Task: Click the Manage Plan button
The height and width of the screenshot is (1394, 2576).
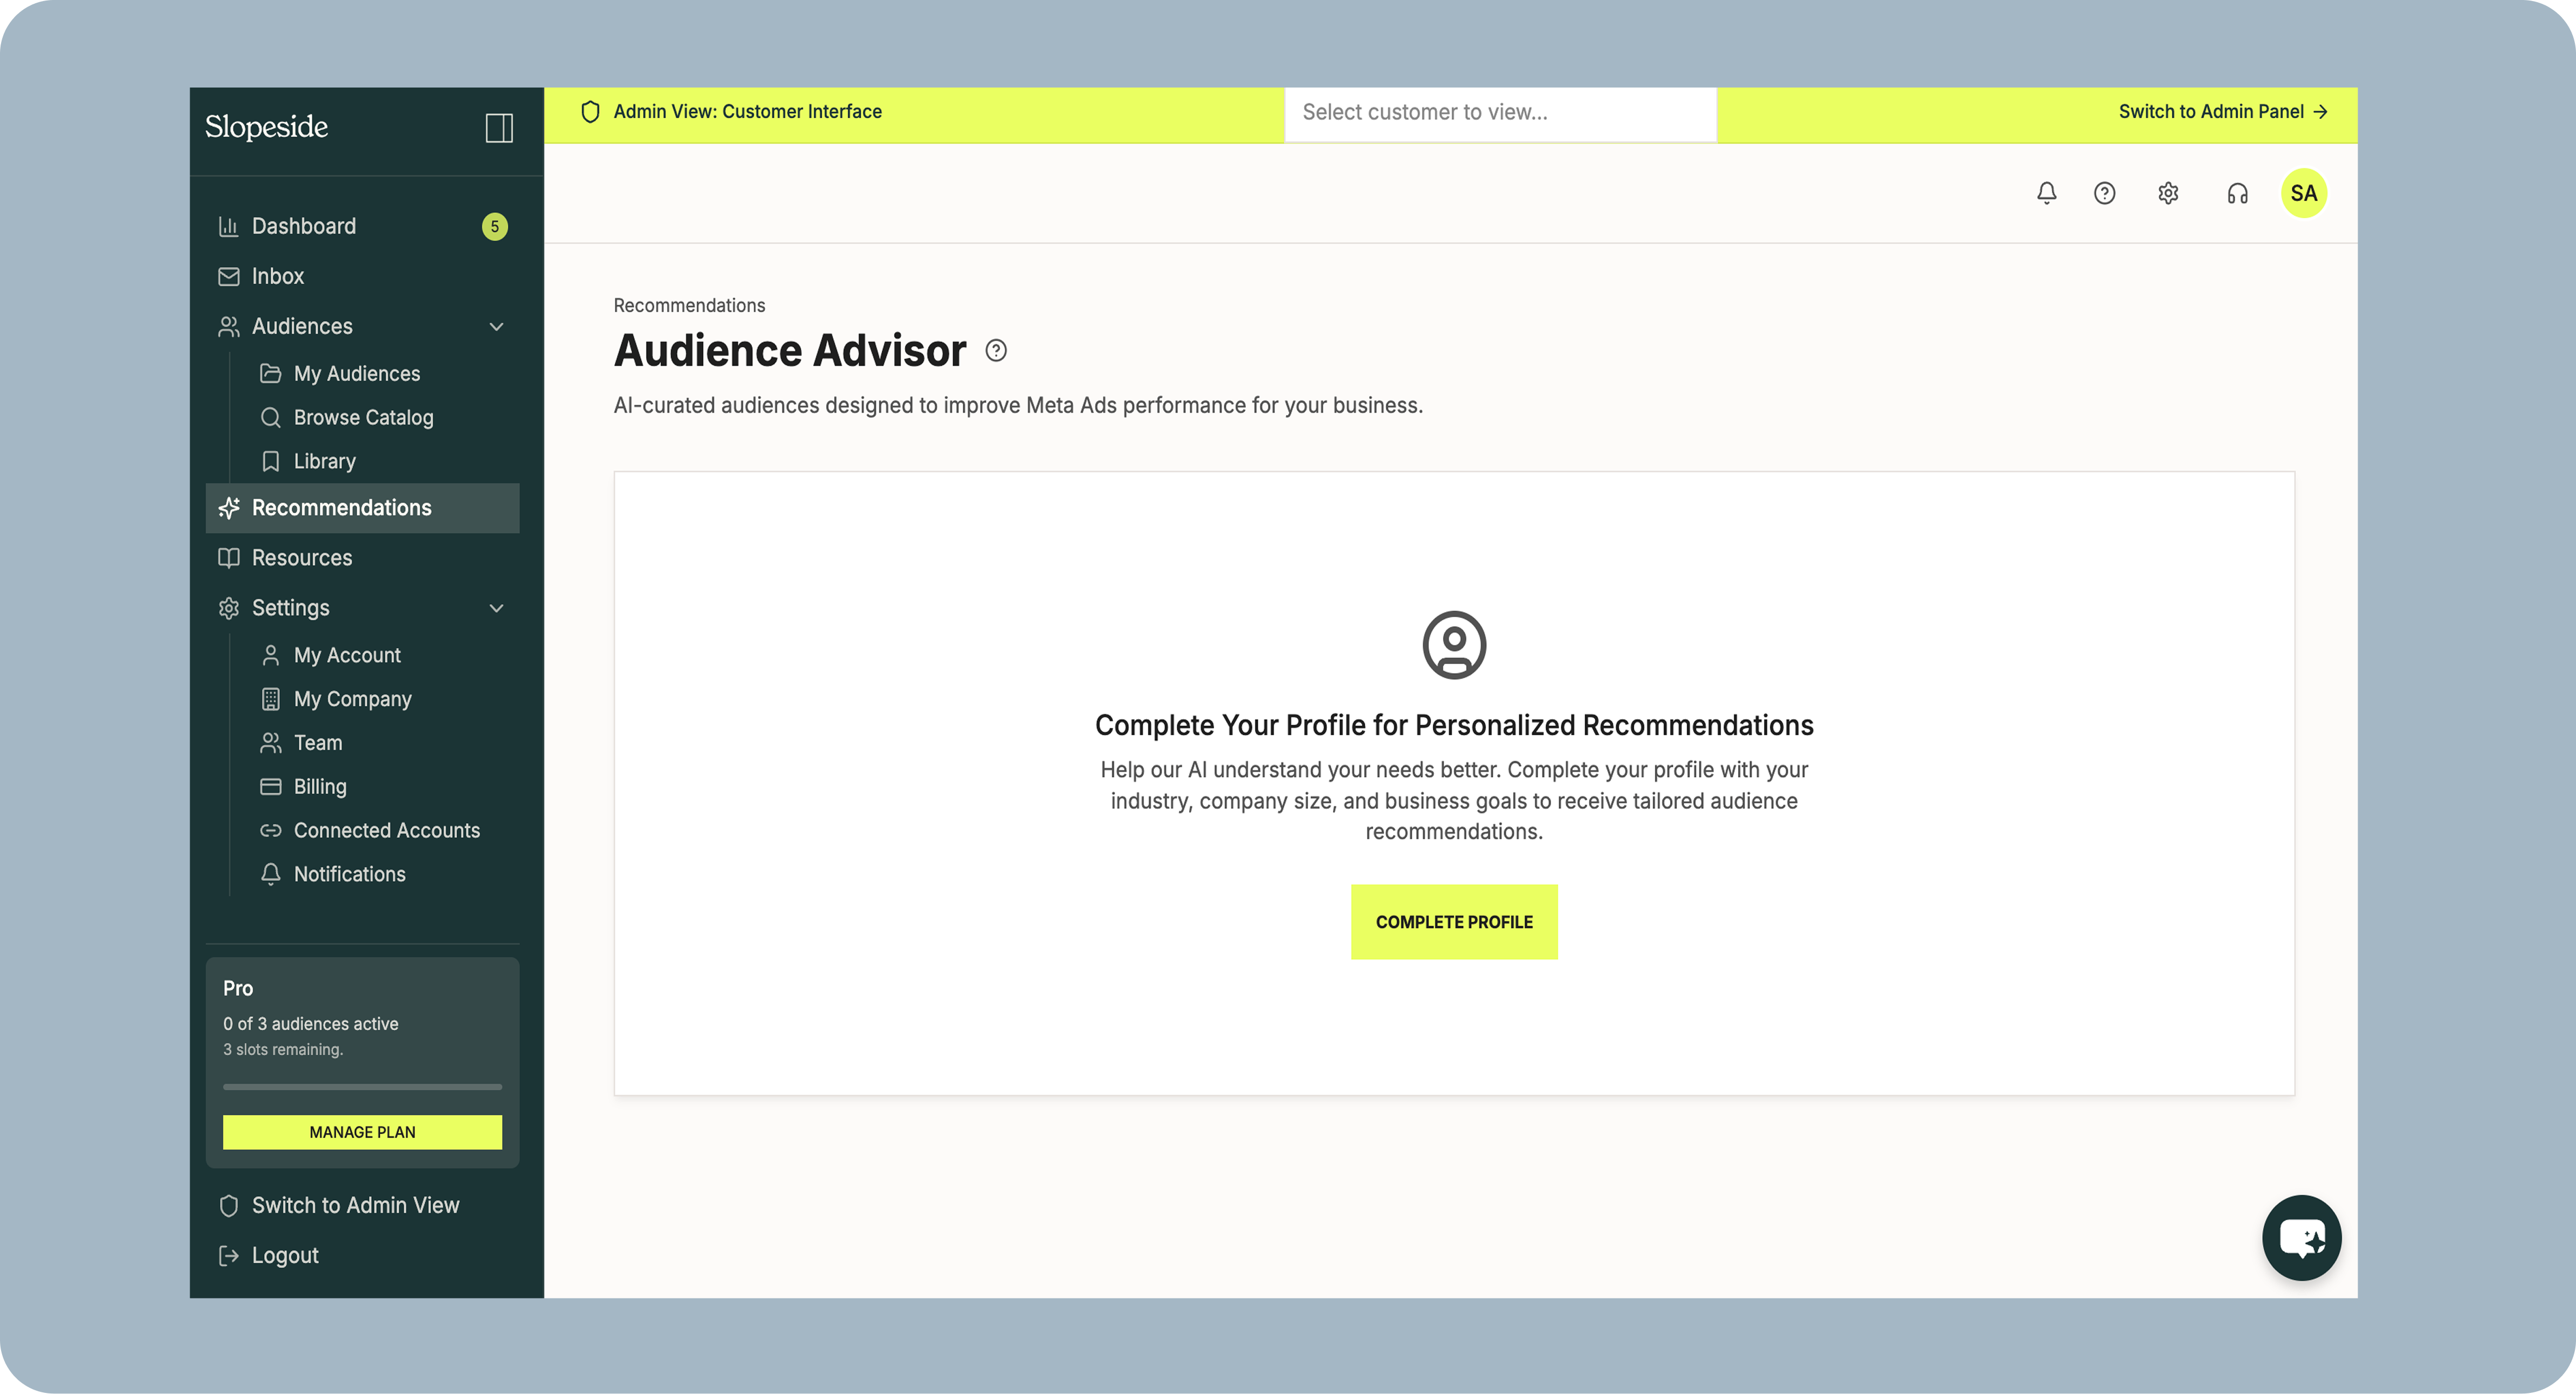Action: 362,1132
